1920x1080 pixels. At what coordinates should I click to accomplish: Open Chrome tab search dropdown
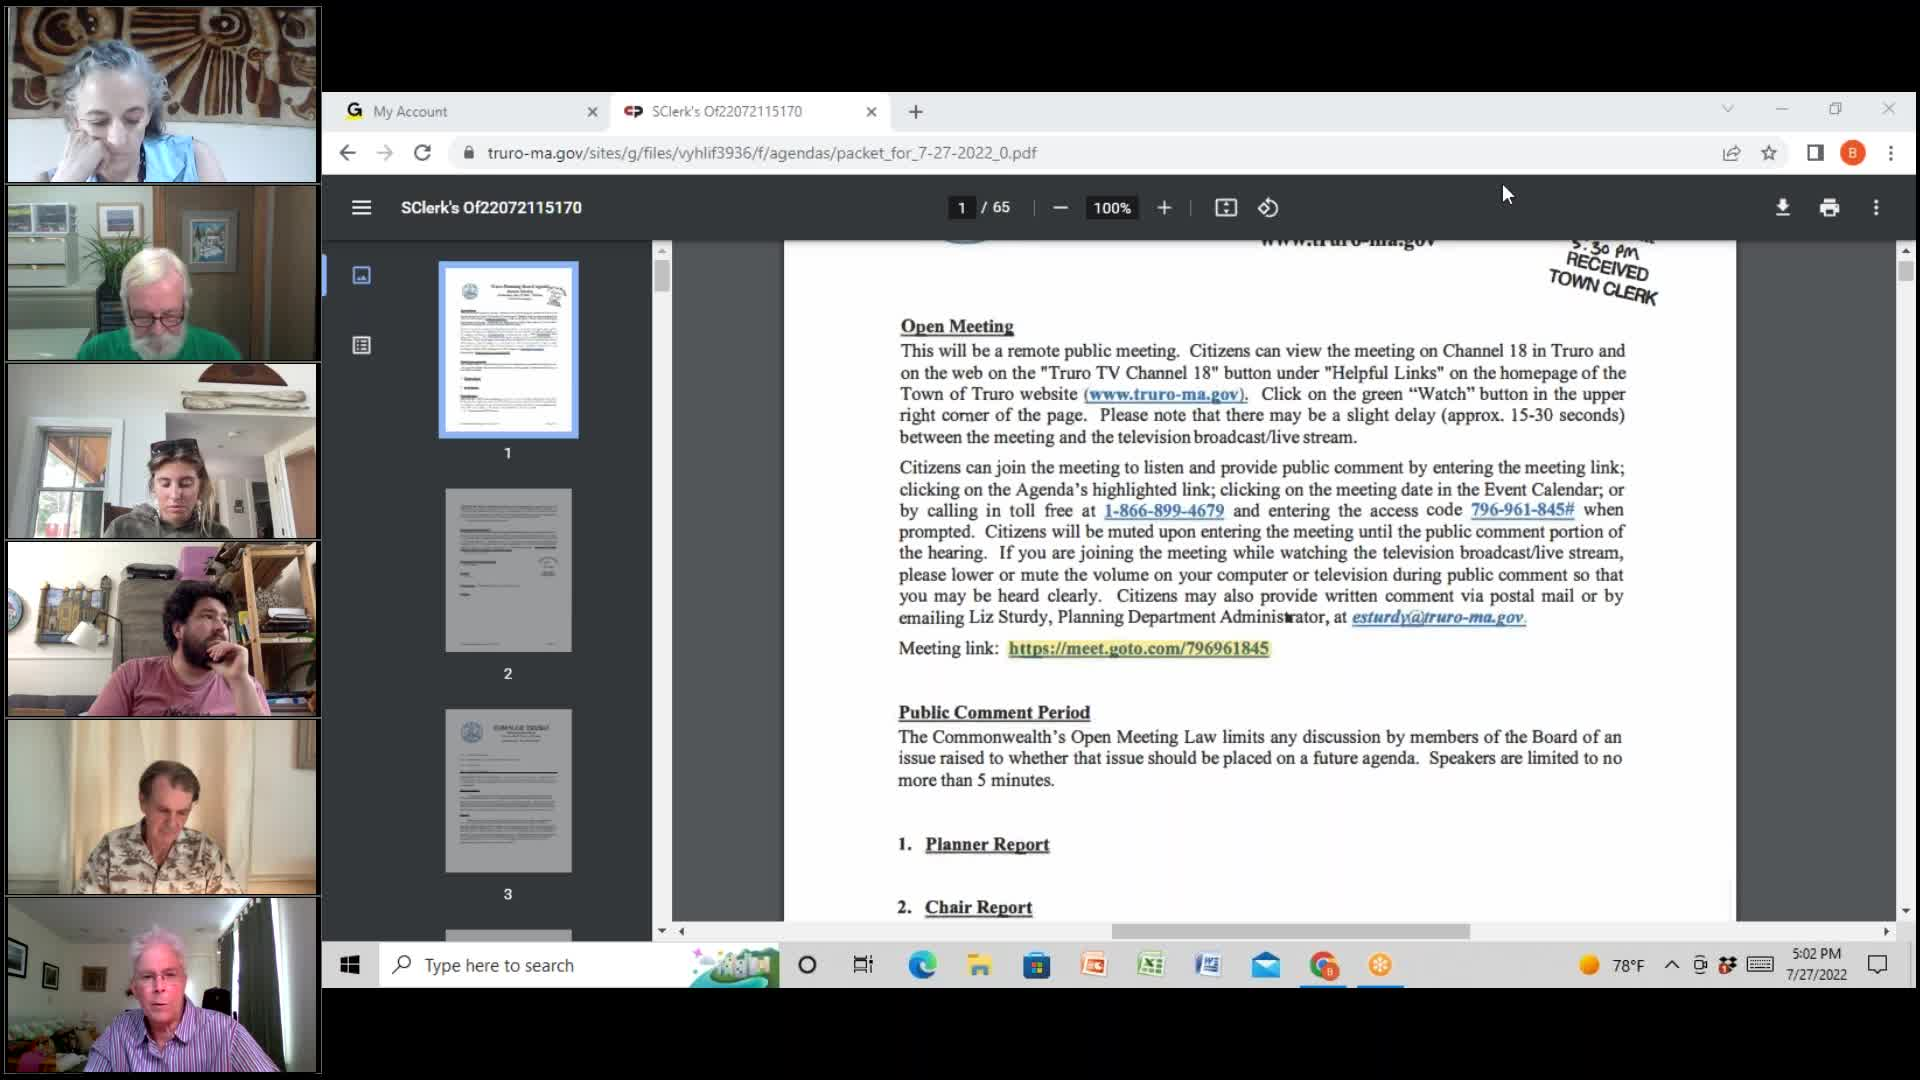click(x=1727, y=109)
